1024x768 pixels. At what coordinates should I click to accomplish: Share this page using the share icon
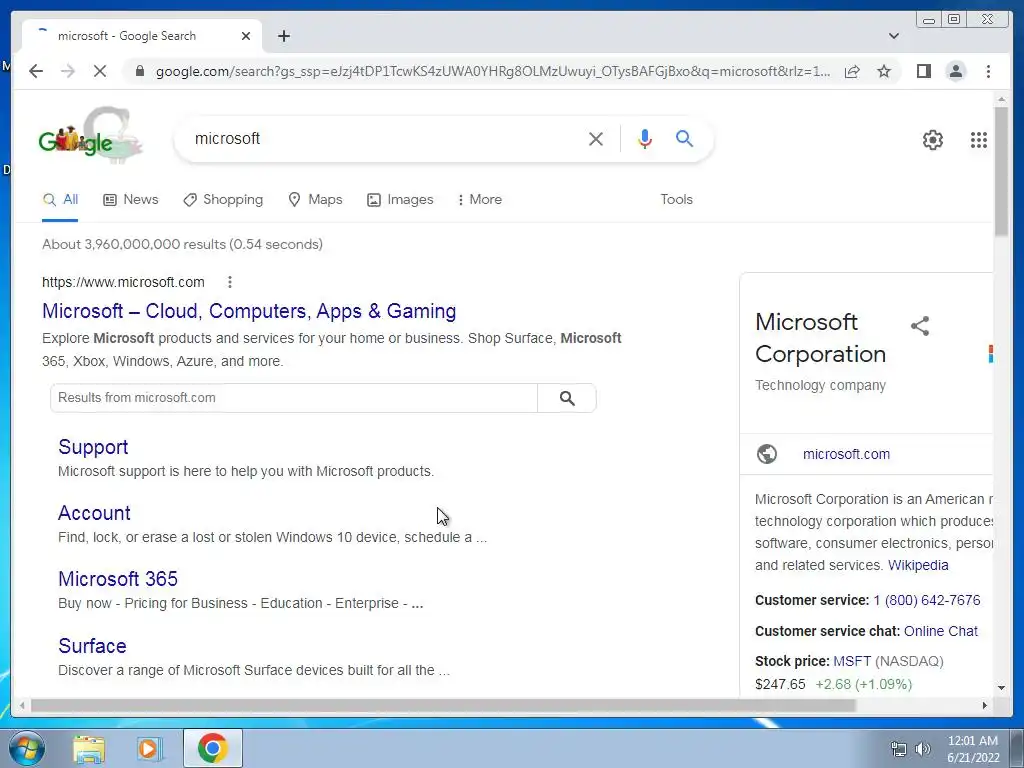click(852, 71)
